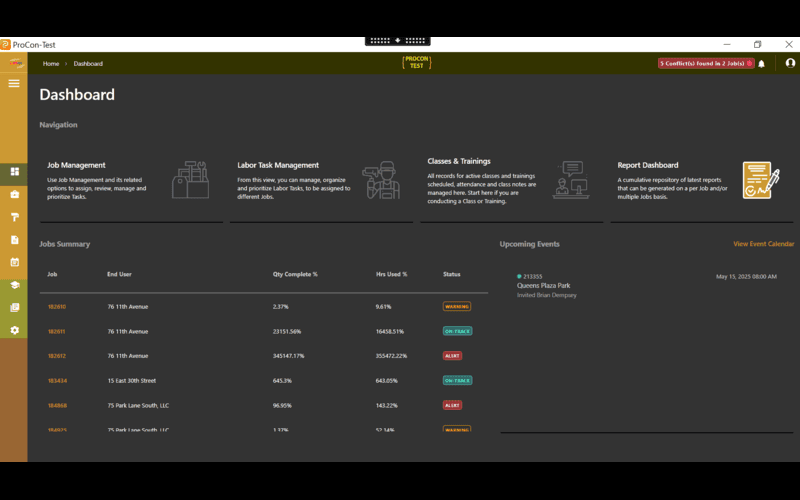The width and height of the screenshot is (800, 500).
Task: Restore down the ProCon-Test window
Action: [x=758, y=44]
